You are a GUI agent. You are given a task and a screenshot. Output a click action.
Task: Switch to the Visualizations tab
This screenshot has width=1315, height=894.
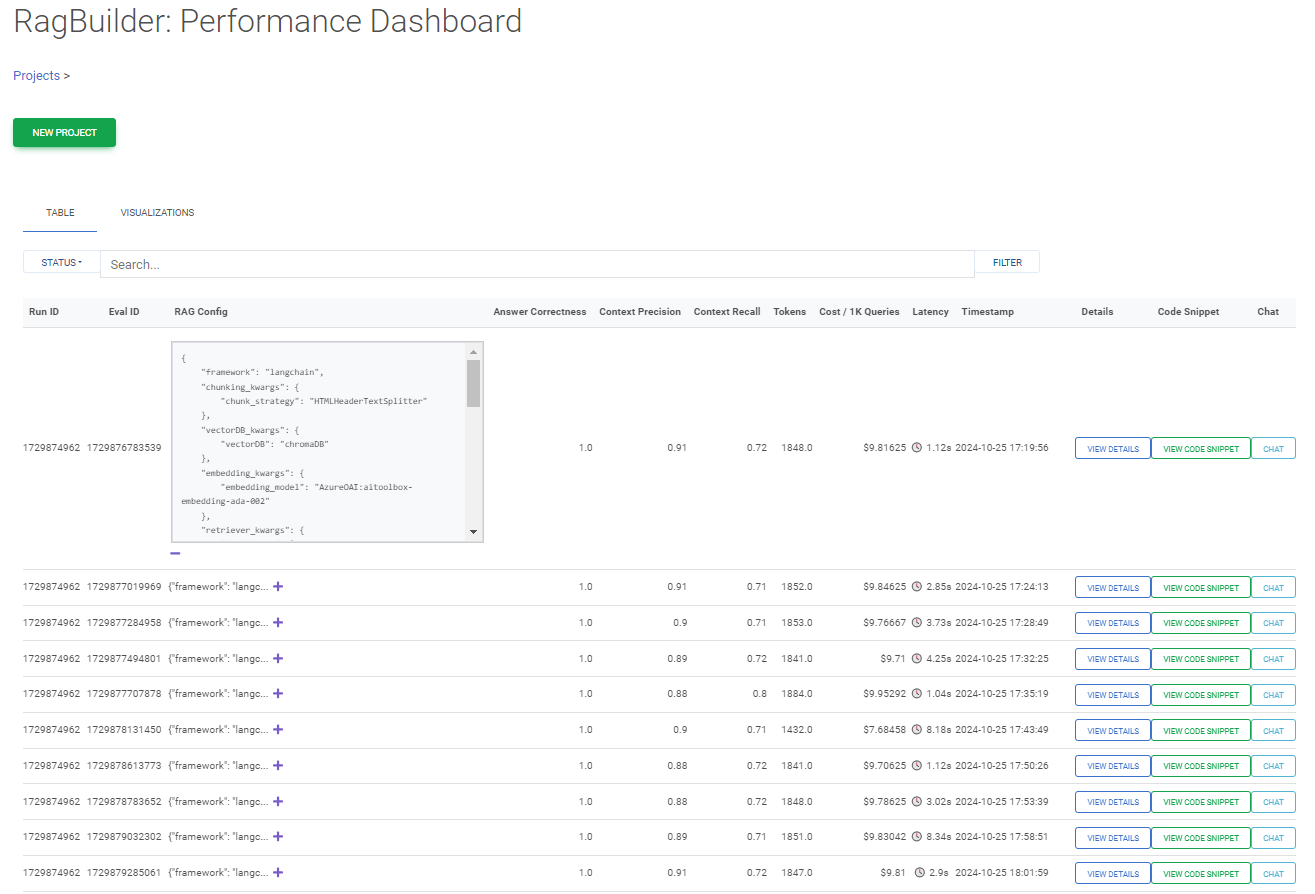tap(157, 213)
